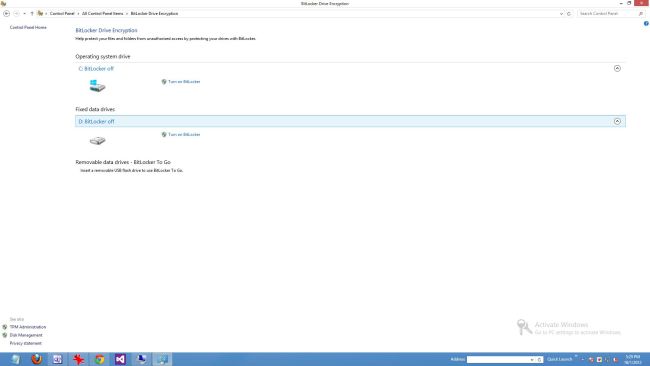Image resolution: width=650 pixels, height=366 pixels.
Task: Click the BitLocker Drive Encryption breadcrumb
Action: click(154, 14)
